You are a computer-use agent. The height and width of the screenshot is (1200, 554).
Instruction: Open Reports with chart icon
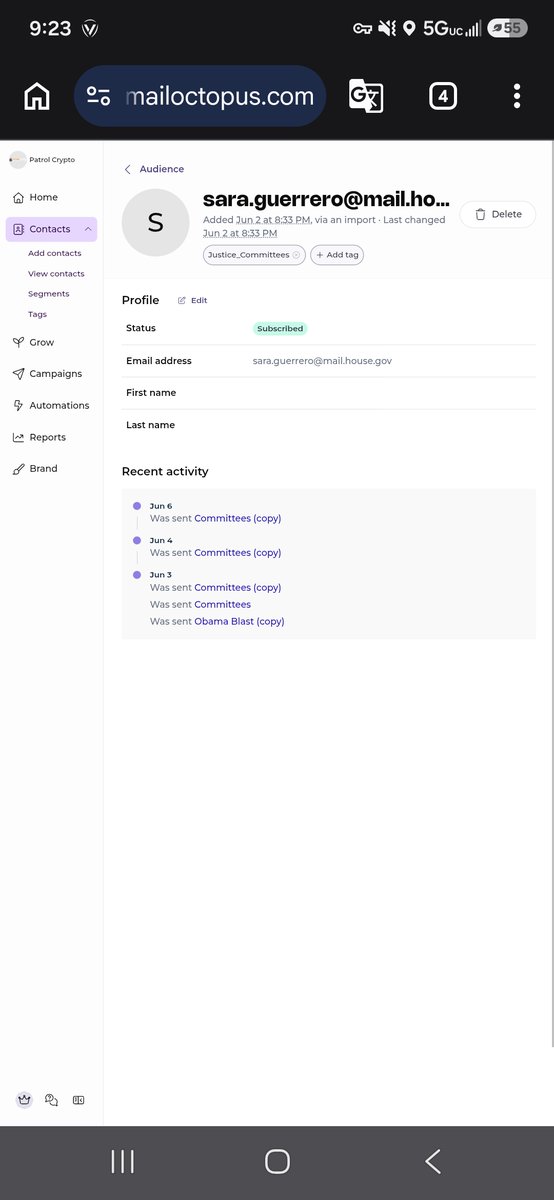(x=39, y=437)
